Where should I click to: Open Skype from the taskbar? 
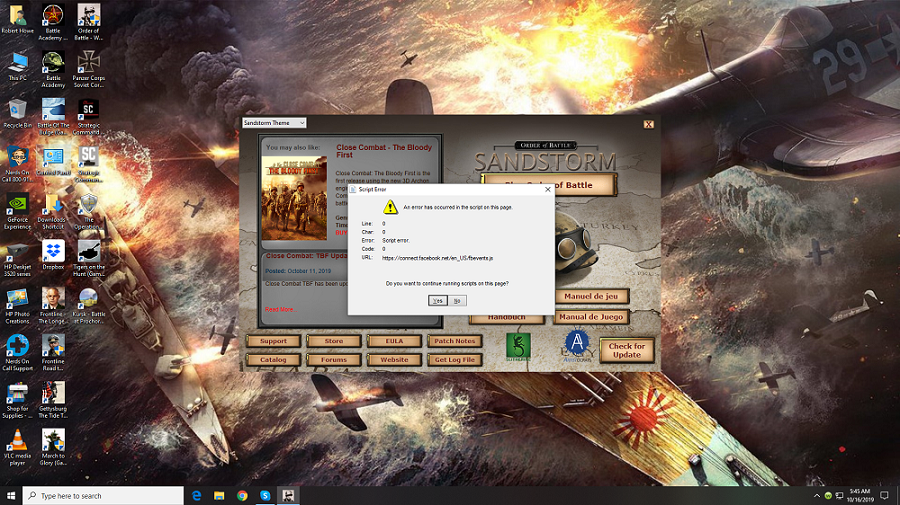point(265,496)
